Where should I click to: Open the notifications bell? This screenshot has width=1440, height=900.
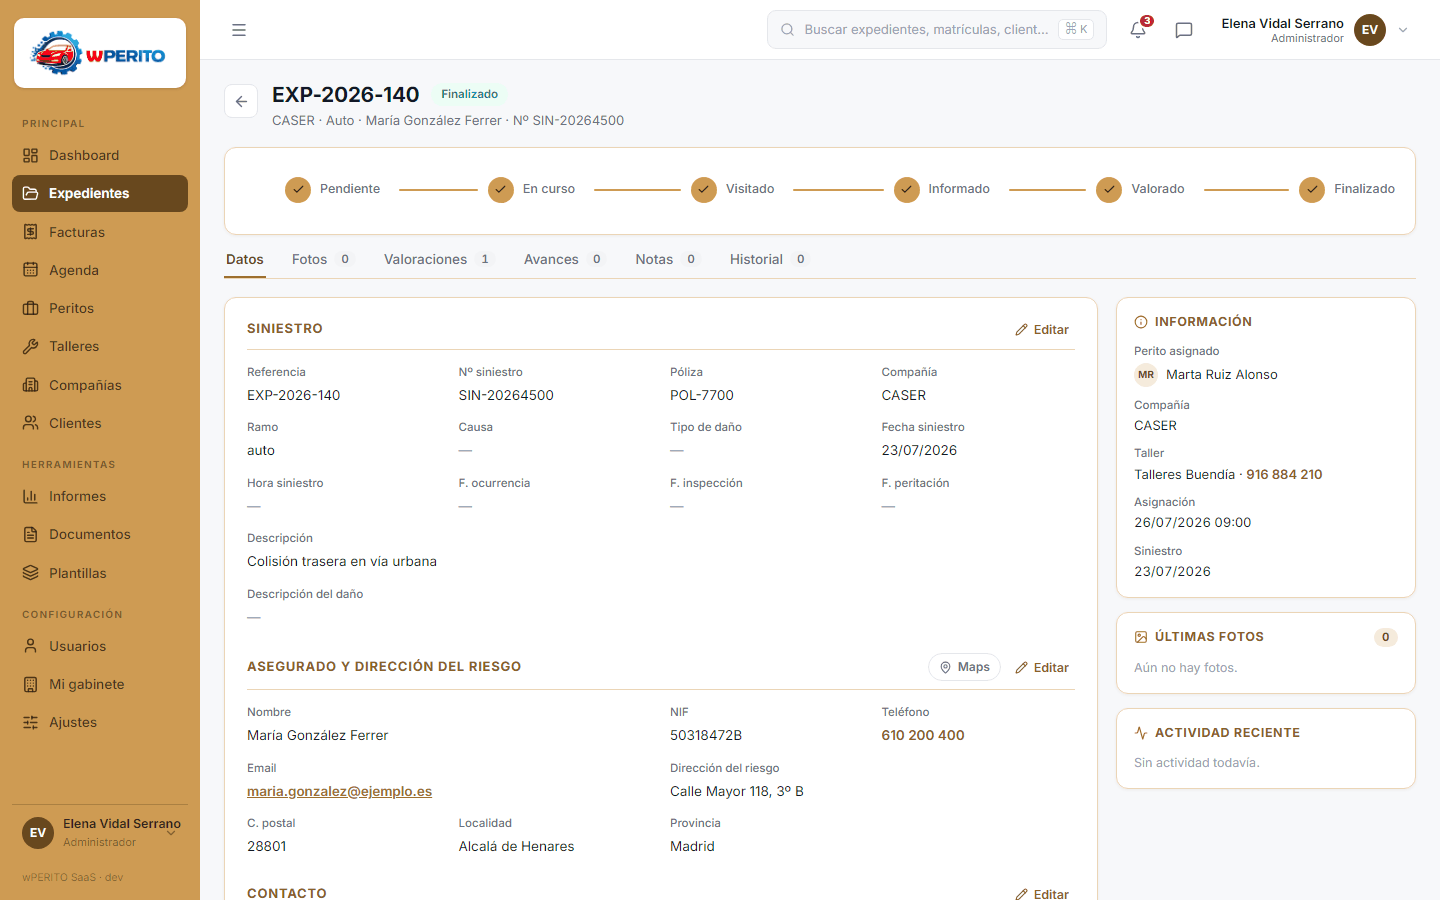(1138, 30)
